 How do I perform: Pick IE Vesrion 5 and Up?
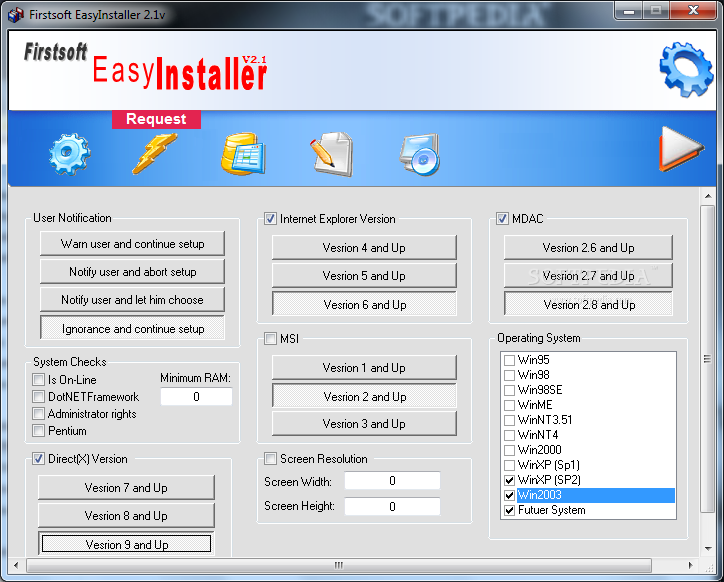(x=364, y=276)
